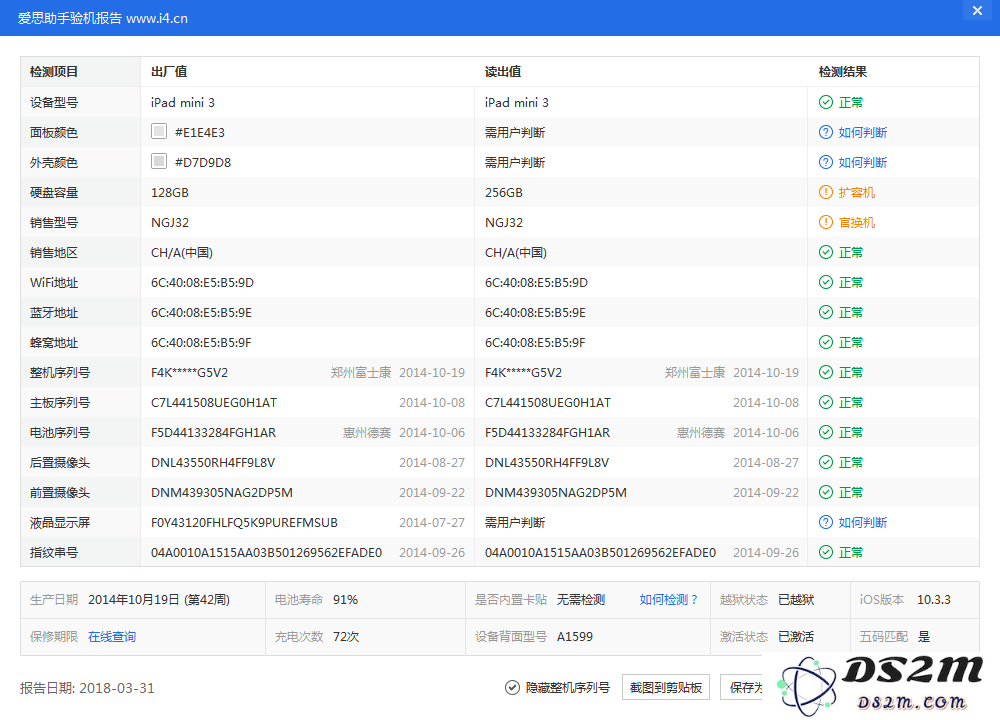
Task: Open 如何判断 link for 面板颜色
Action: point(862,132)
